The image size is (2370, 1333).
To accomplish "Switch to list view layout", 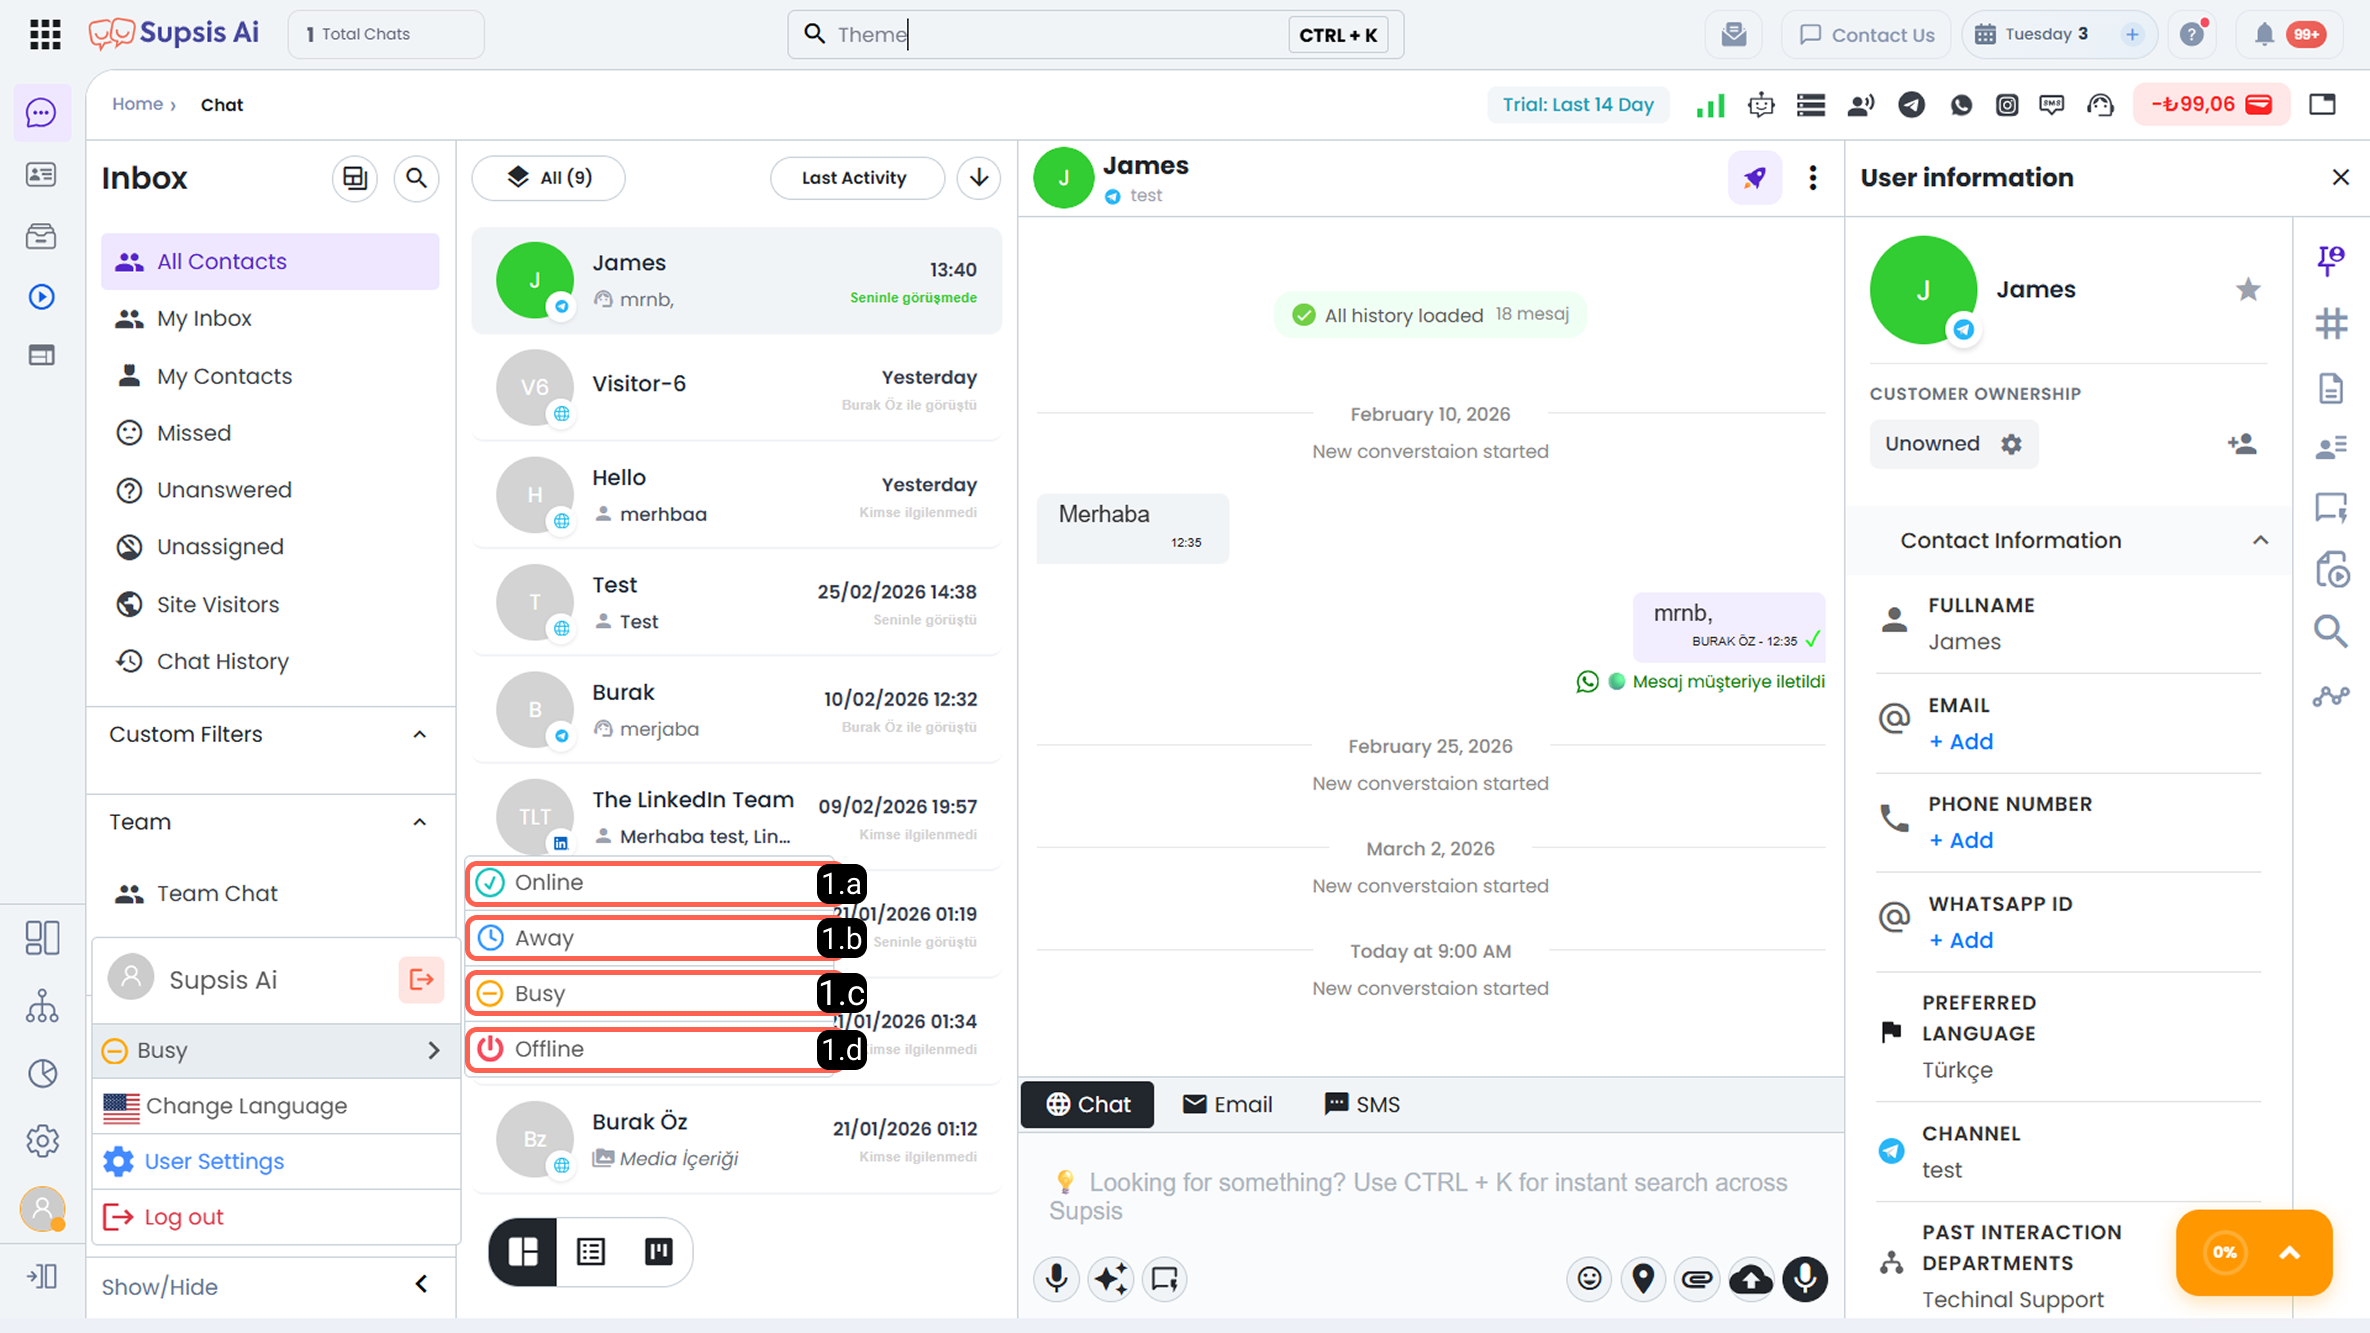I will pos(591,1251).
